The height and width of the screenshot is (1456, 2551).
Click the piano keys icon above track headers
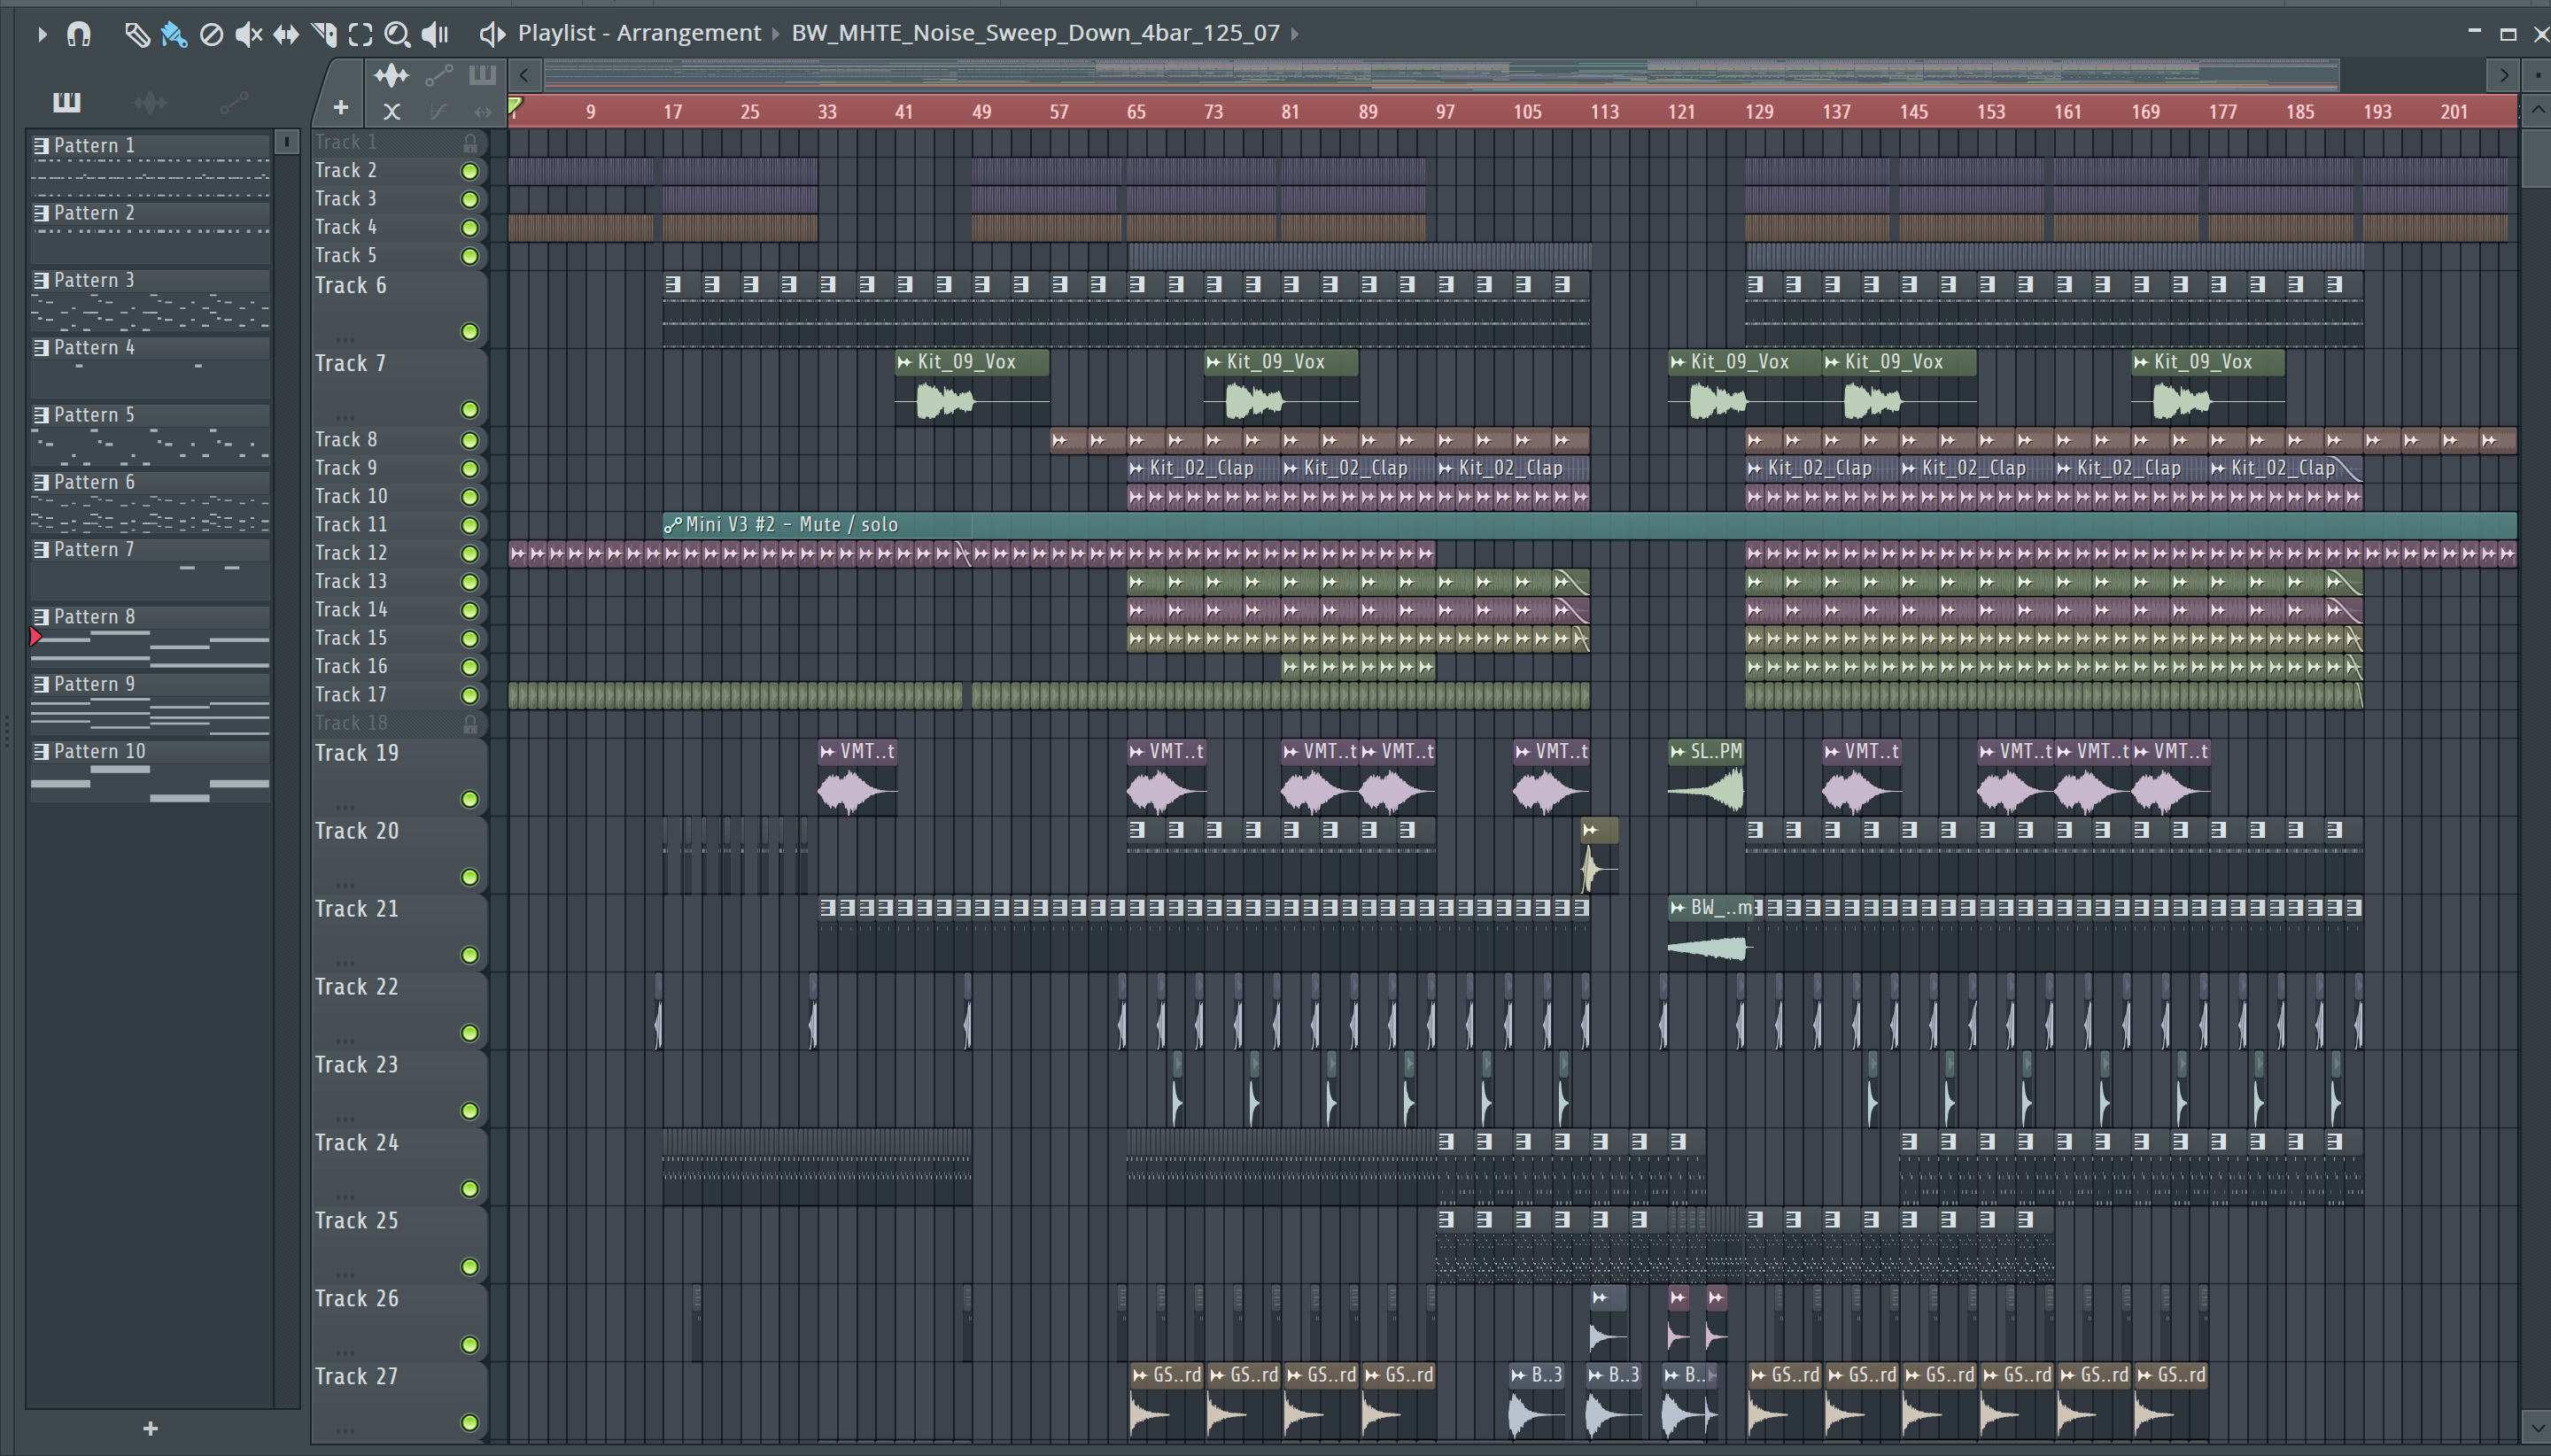point(482,75)
